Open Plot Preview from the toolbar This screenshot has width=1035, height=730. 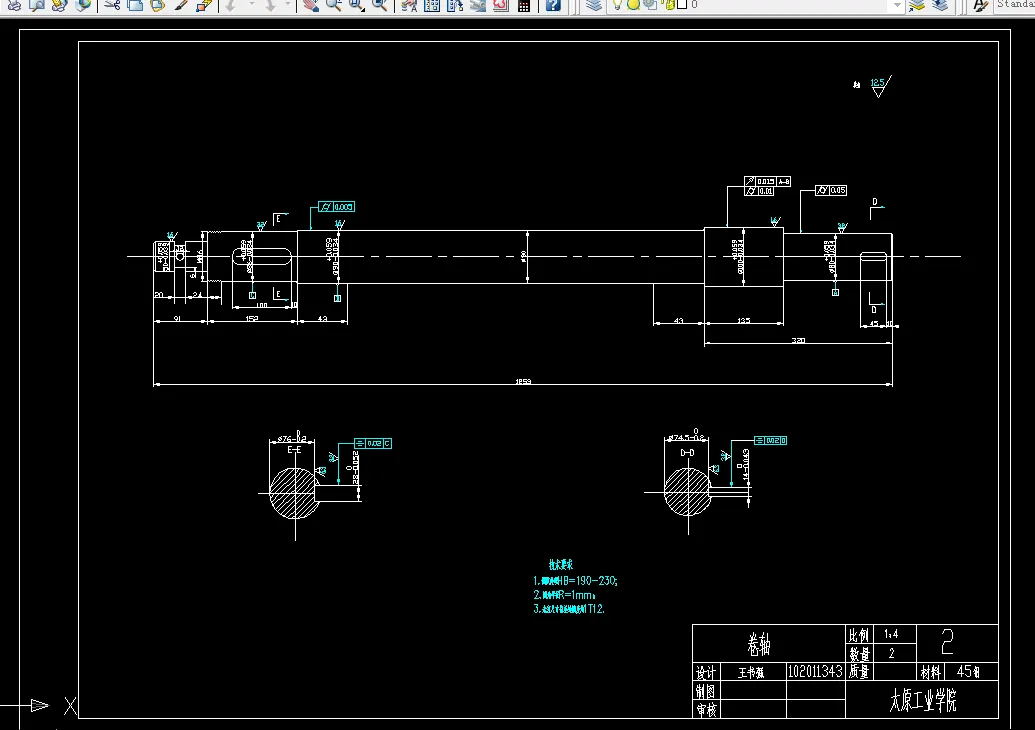pyautogui.click(x=37, y=5)
